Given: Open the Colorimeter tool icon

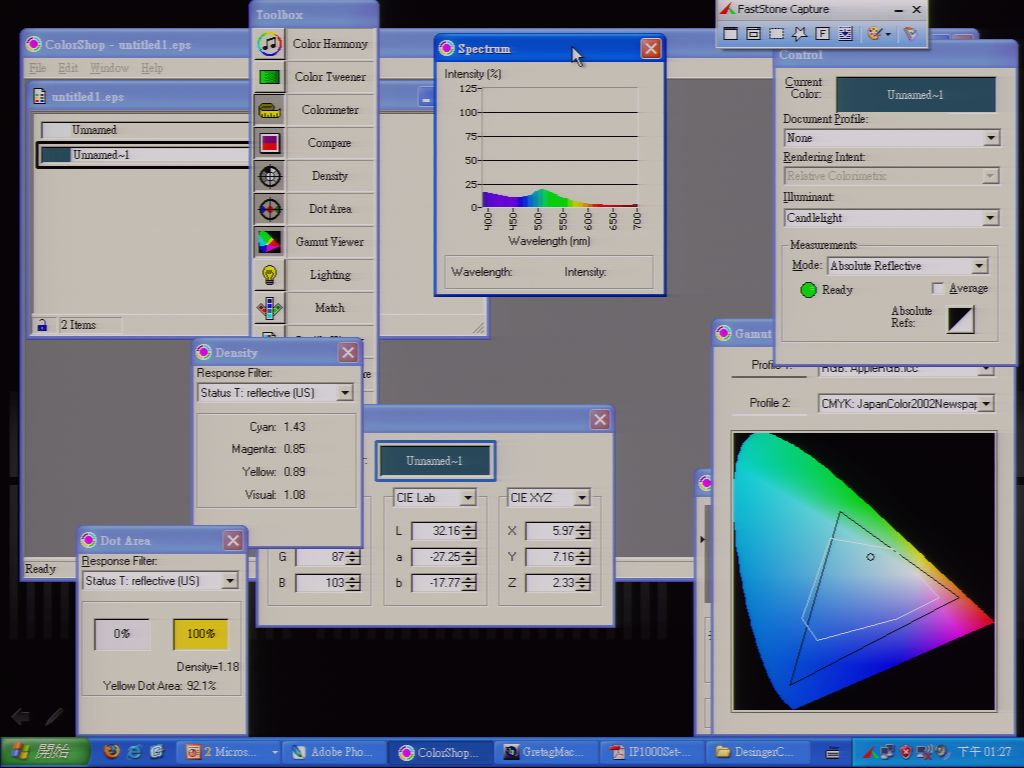Looking at the screenshot, I should tap(269, 110).
